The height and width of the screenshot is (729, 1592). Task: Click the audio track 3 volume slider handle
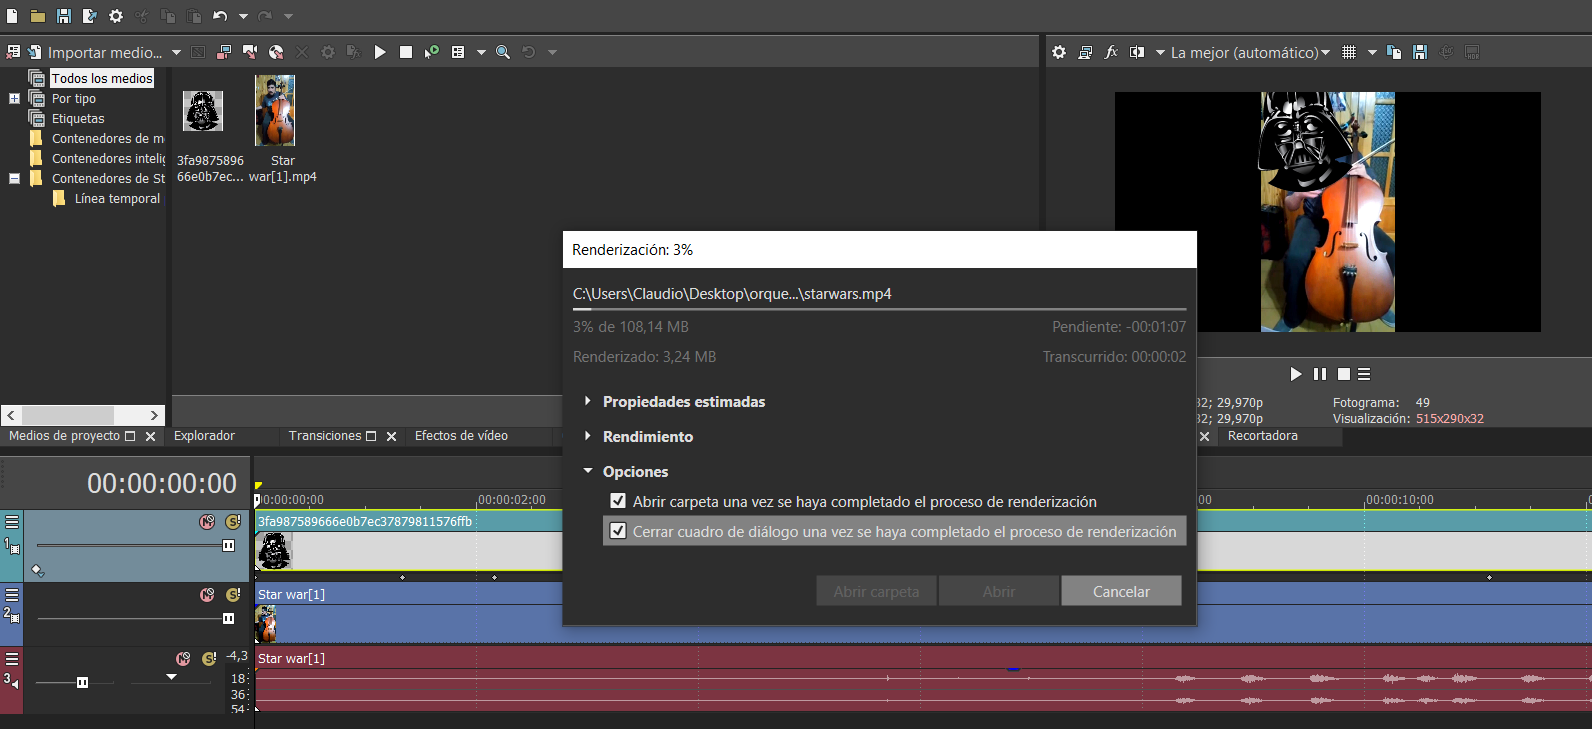(82, 682)
